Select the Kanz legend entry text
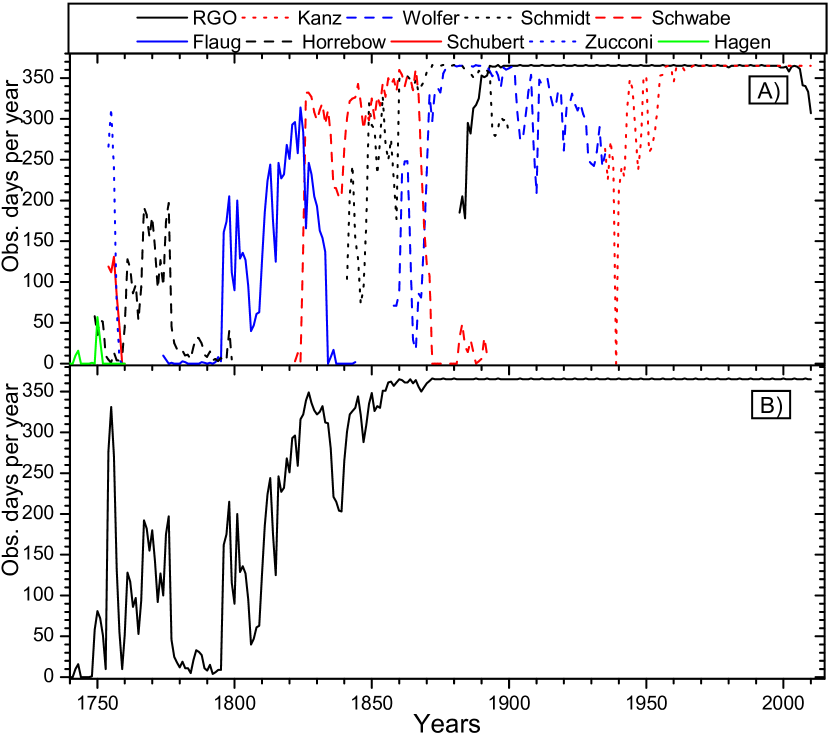The width and height of the screenshot is (830, 735). click(320, 18)
